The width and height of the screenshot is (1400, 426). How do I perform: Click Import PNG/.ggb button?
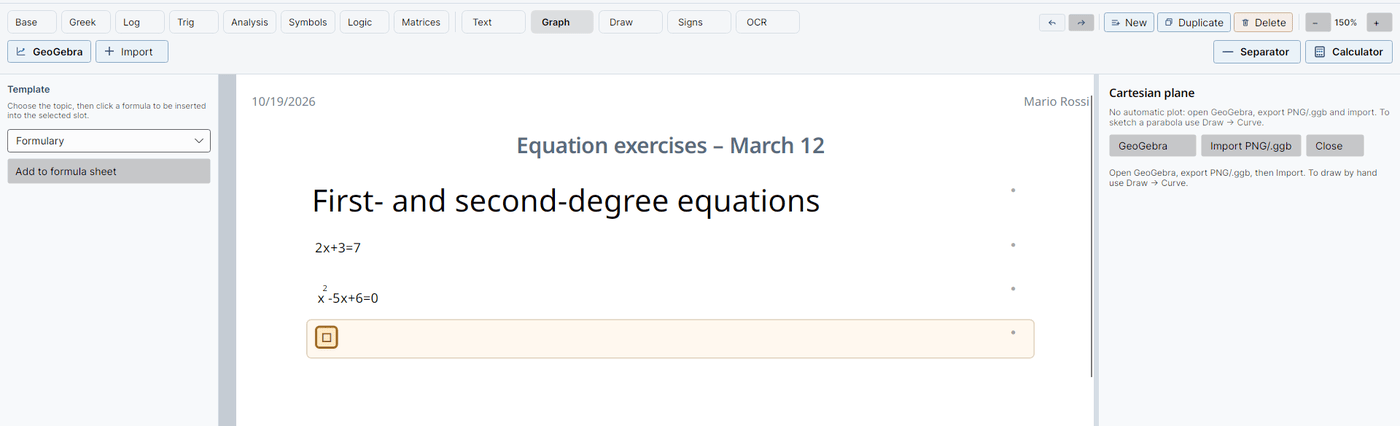pyautogui.click(x=1251, y=146)
